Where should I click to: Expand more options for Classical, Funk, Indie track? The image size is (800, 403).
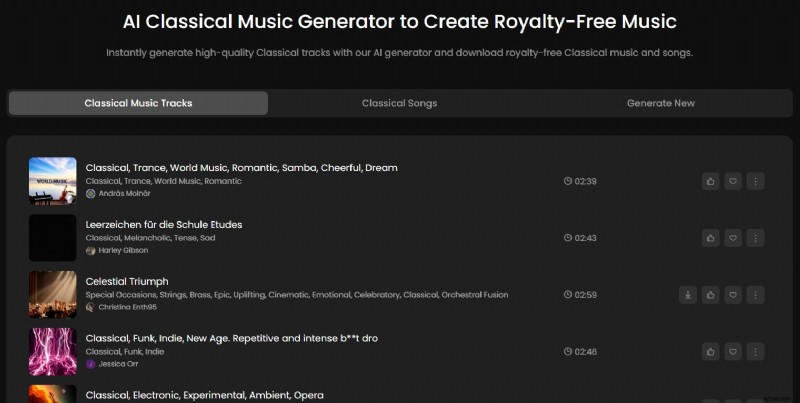[755, 352]
